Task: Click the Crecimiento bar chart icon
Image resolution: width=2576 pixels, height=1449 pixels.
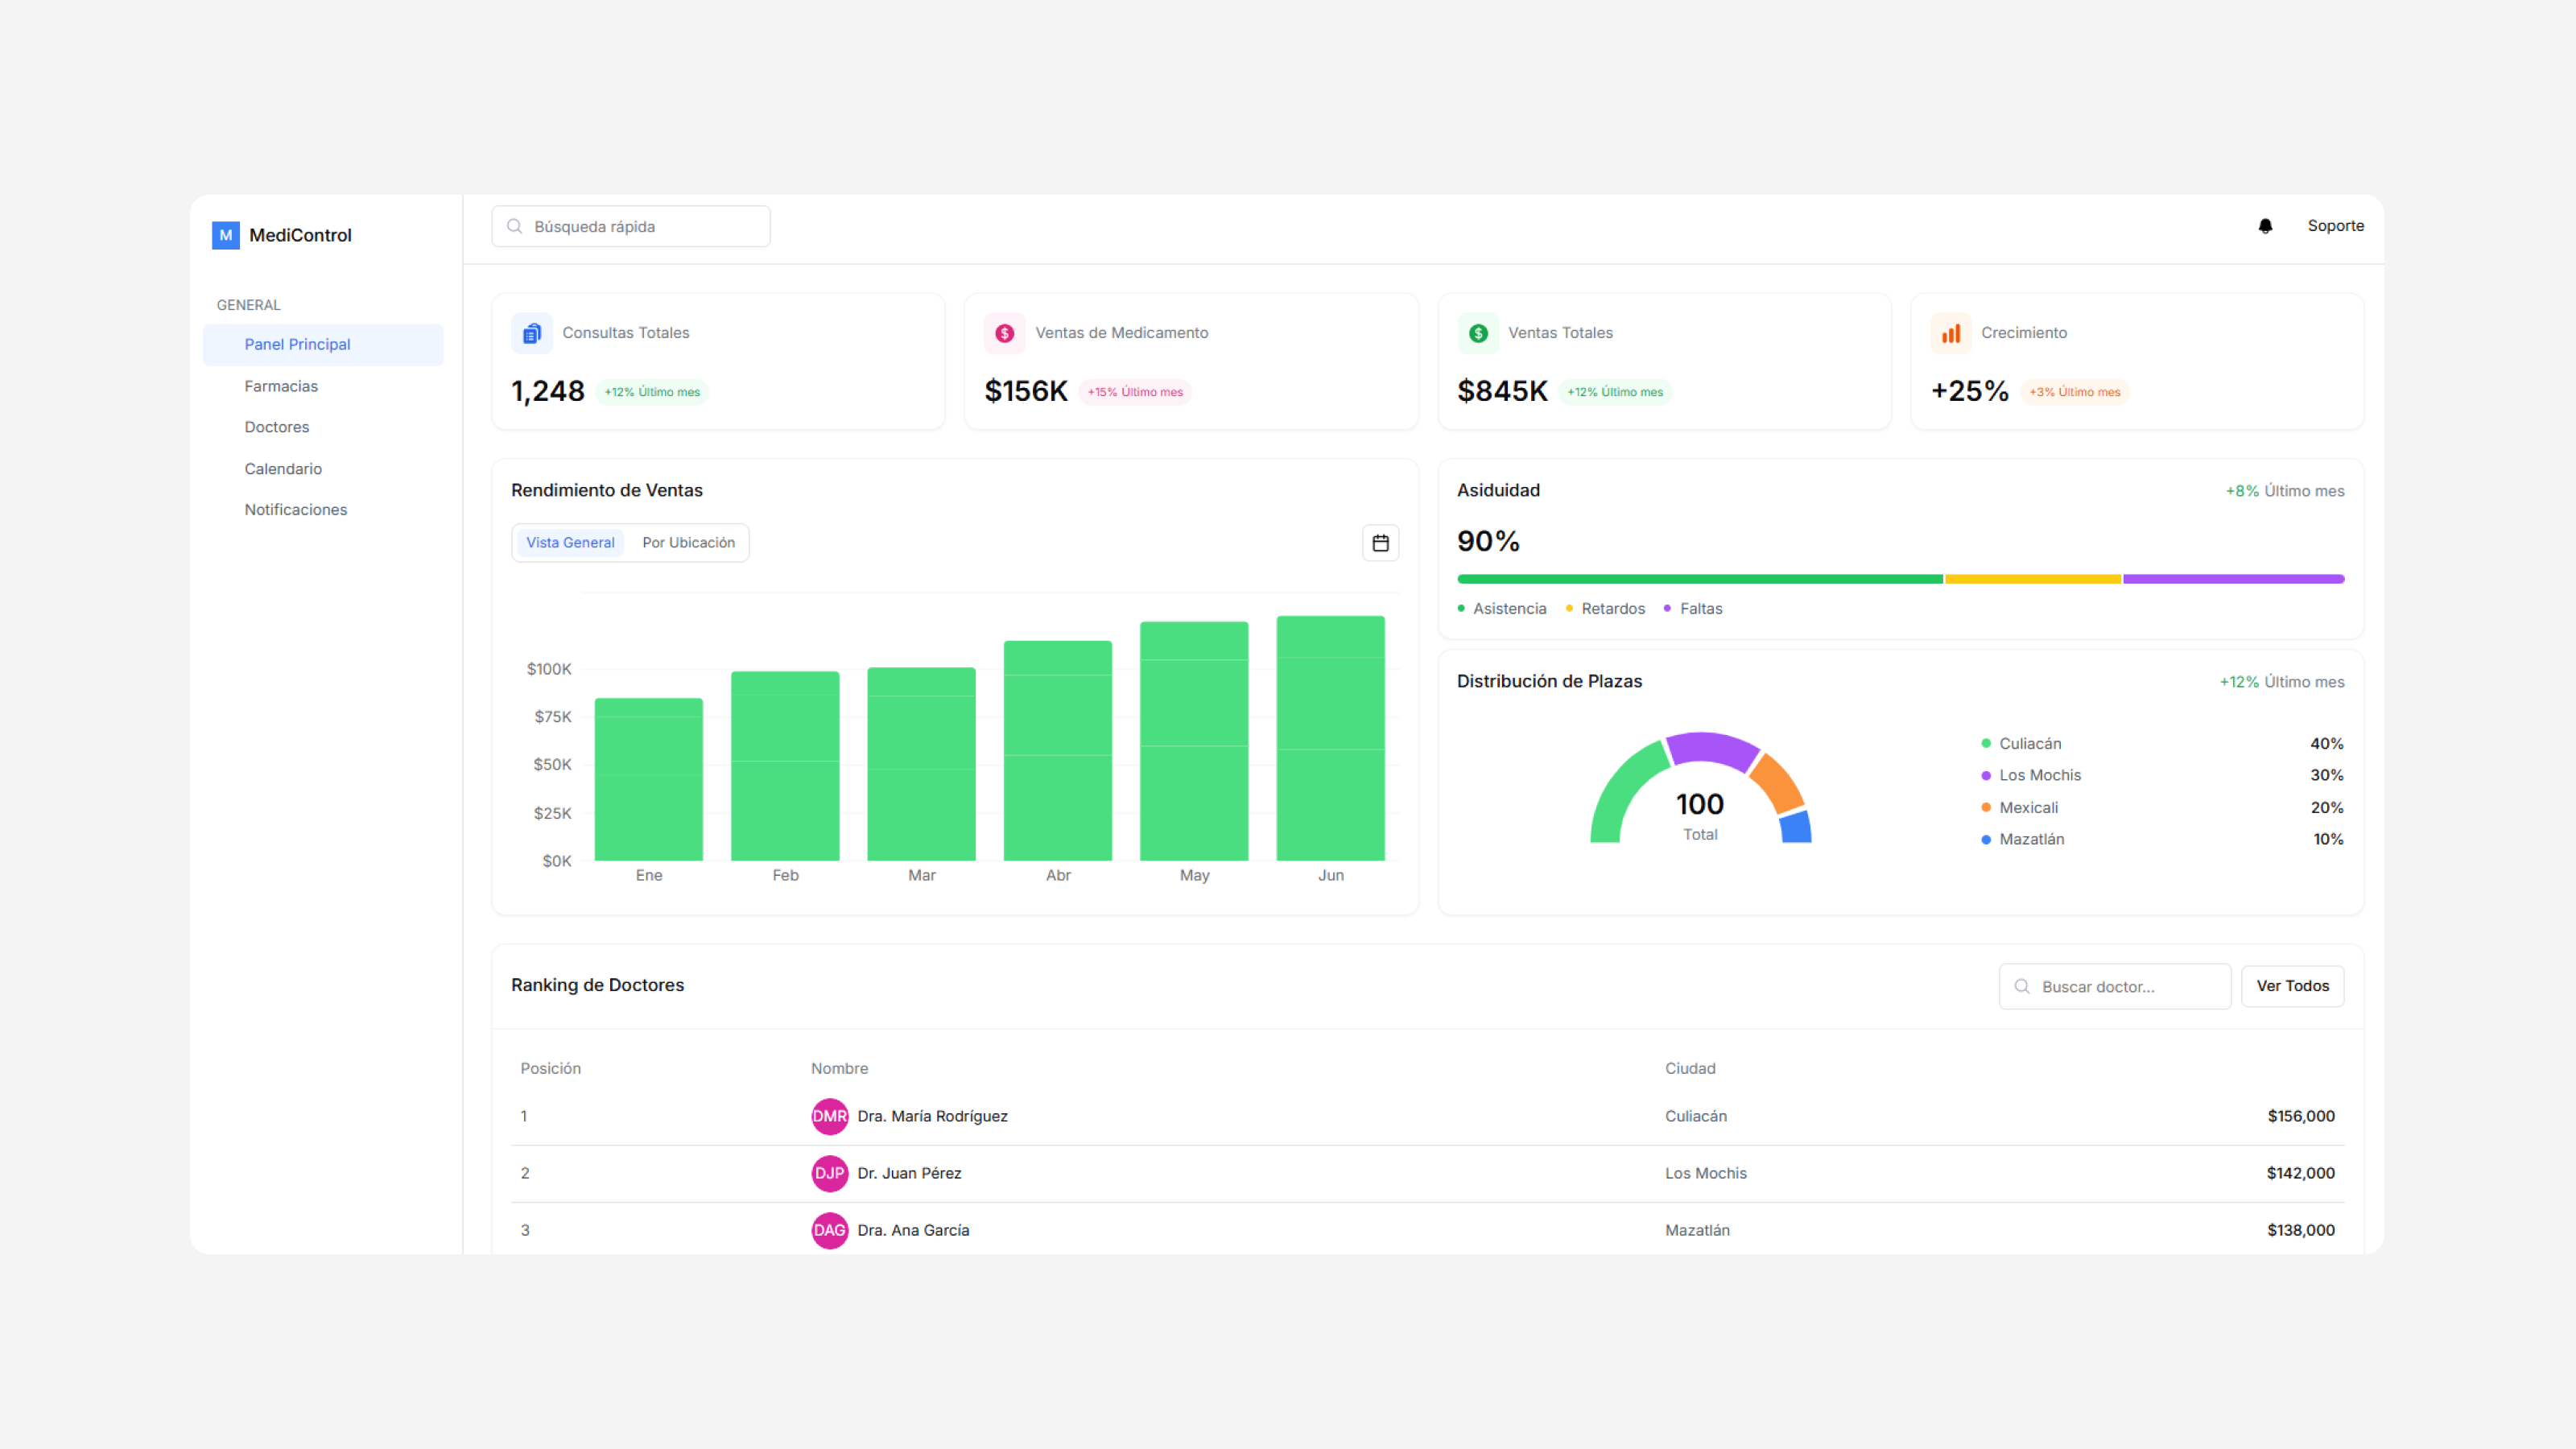Action: point(1951,333)
